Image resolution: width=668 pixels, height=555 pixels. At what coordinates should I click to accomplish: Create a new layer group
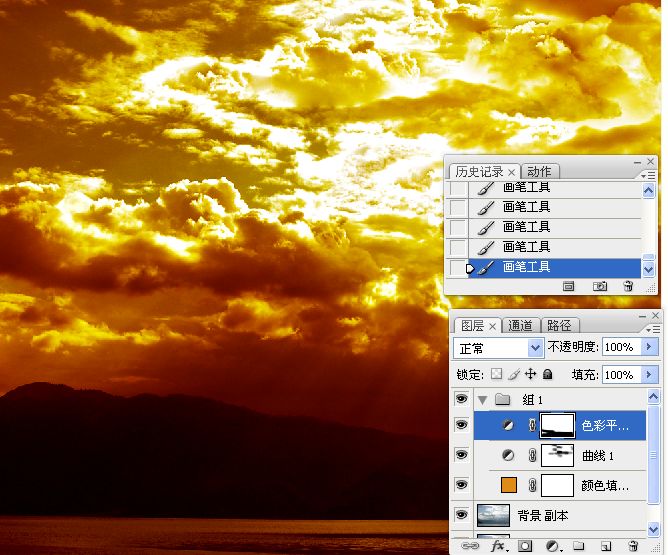click(x=579, y=546)
